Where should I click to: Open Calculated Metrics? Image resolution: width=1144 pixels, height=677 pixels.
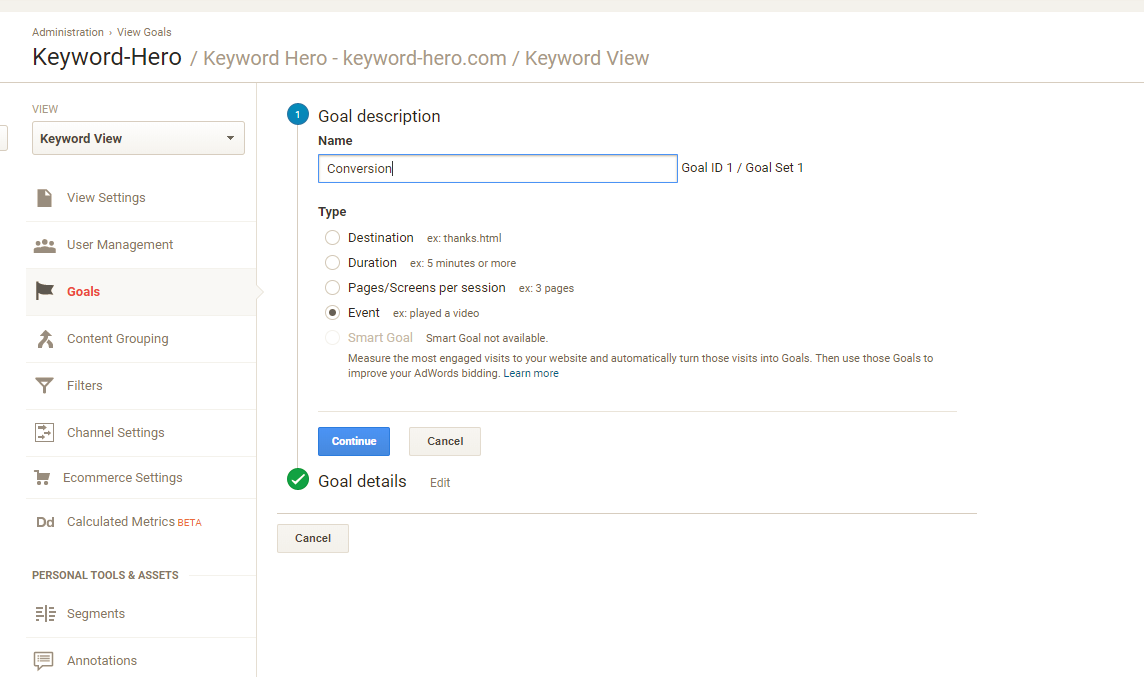point(120,522)
